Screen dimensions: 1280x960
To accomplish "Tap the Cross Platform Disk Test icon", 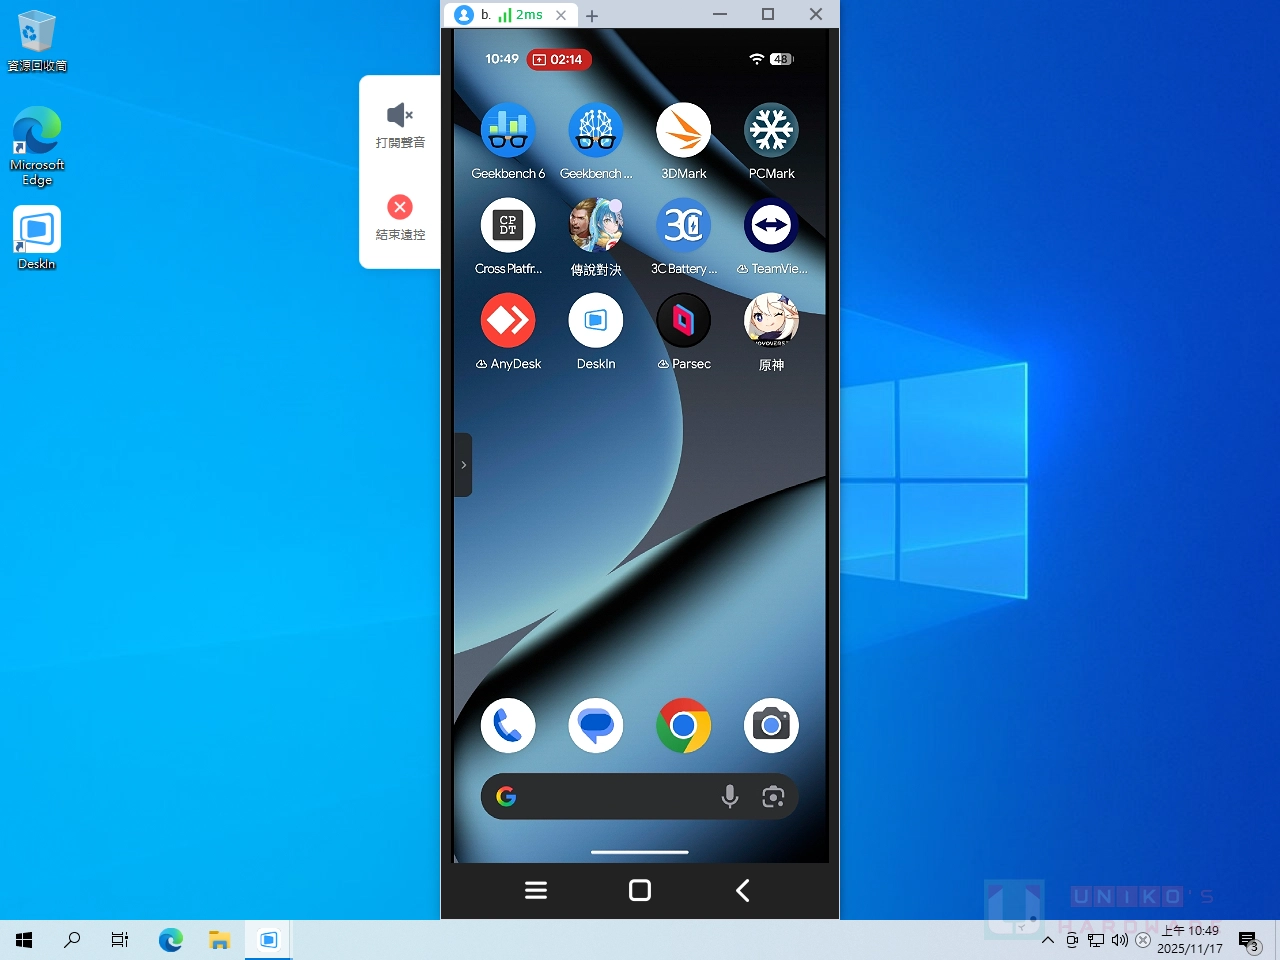I will pyautogui.click(x=508, y=226).
